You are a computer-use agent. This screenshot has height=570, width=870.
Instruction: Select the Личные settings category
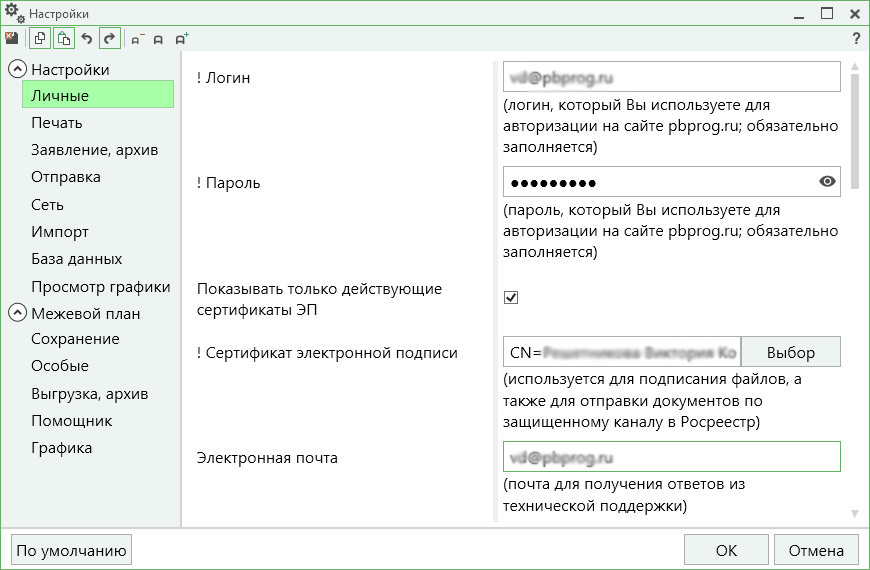[98, 95]
